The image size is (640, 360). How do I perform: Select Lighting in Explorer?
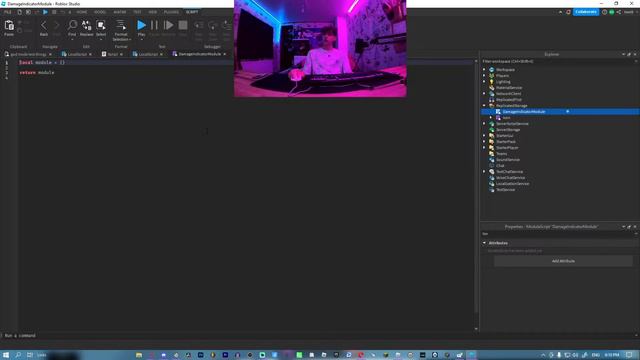(x=503, y=82)
